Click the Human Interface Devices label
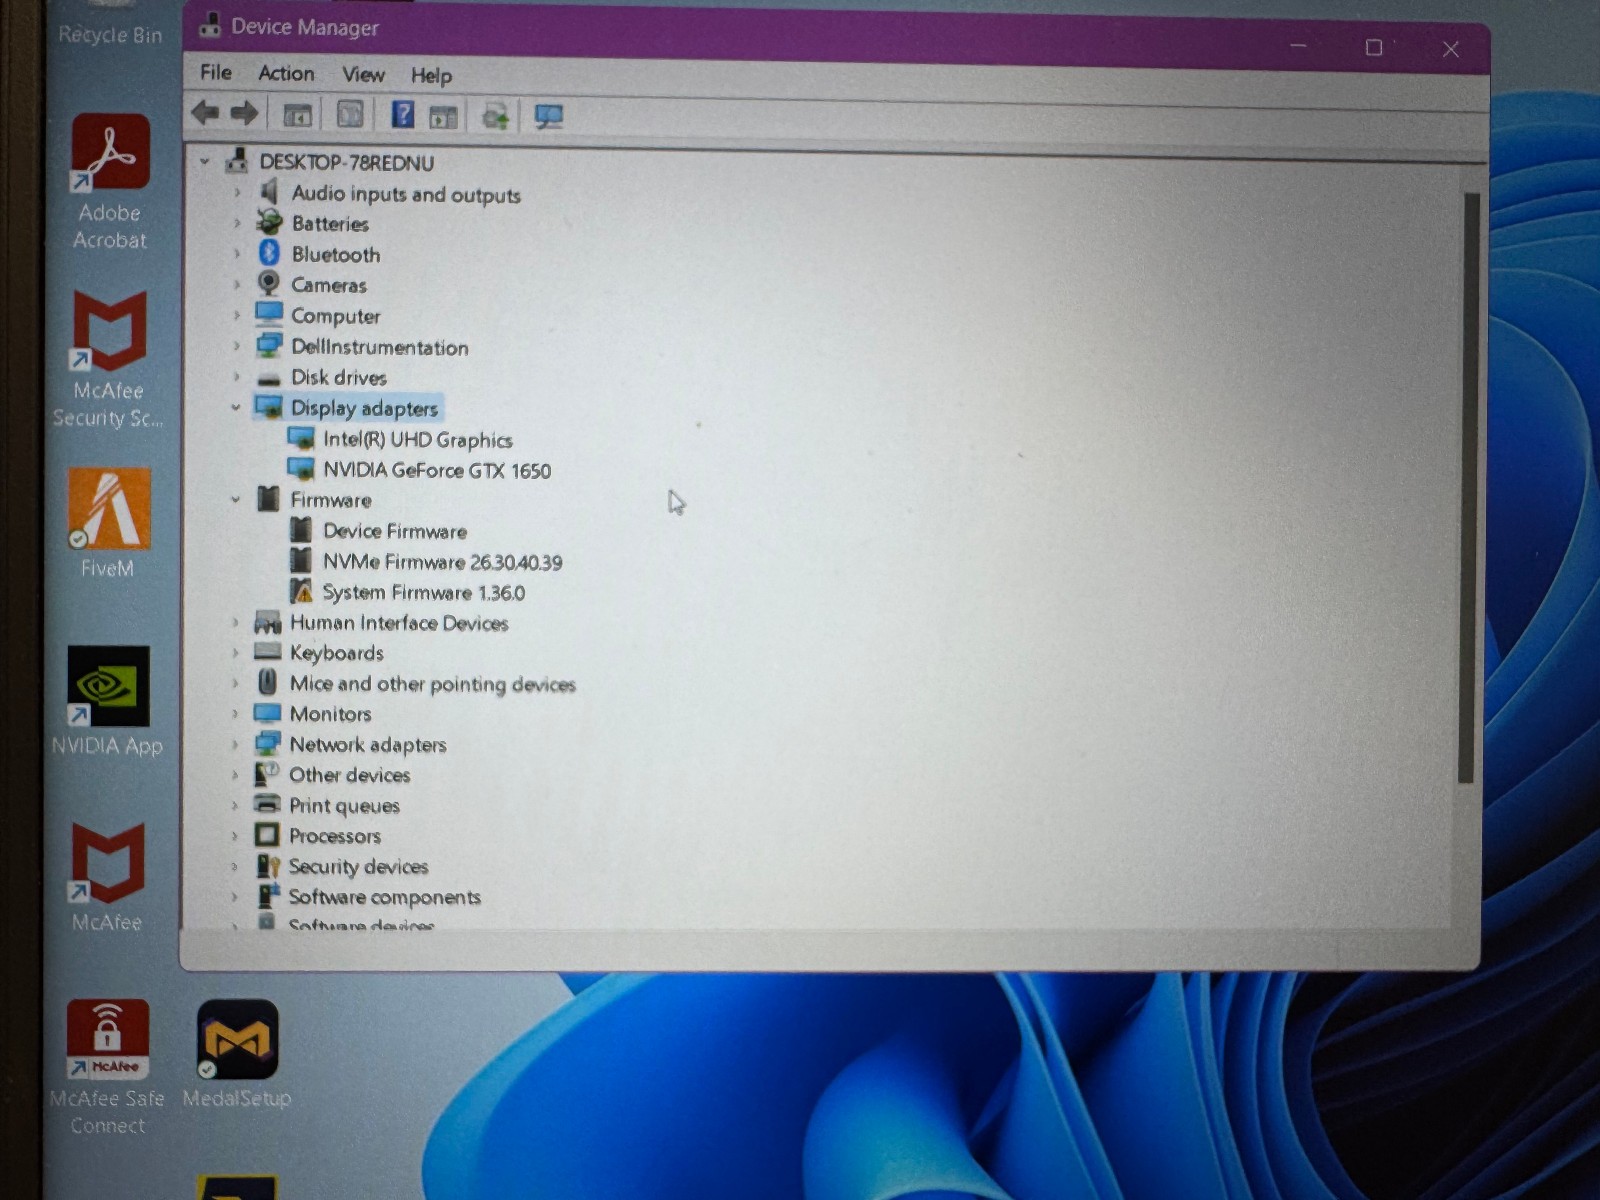 coord(399,623)
